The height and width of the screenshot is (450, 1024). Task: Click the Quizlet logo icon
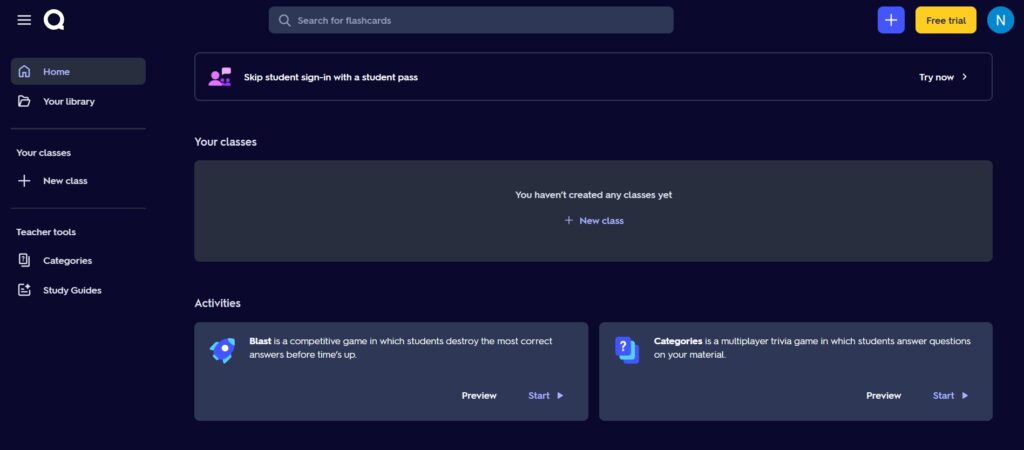[54, 20]
